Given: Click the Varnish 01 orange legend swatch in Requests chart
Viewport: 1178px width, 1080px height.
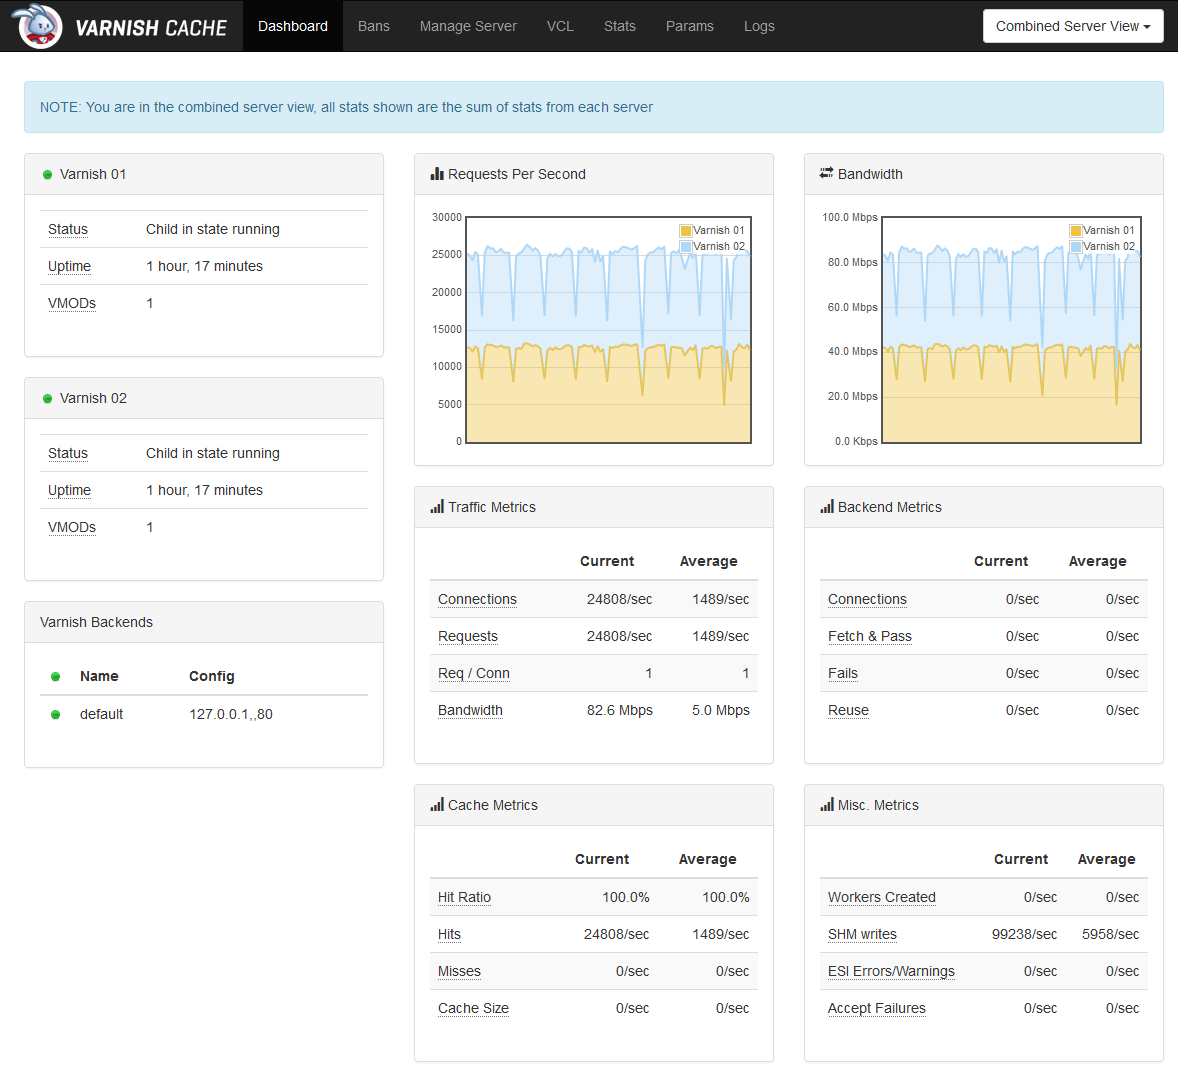Looking at the screenshot, I should (685, 231).
